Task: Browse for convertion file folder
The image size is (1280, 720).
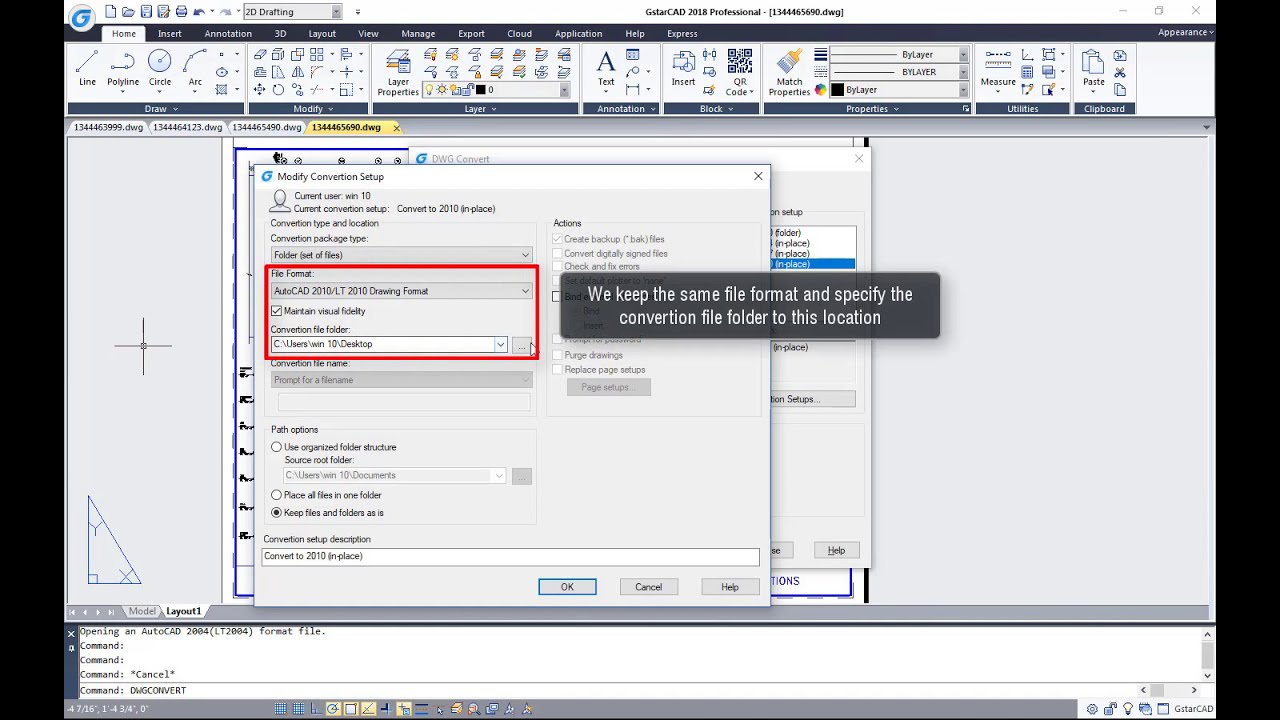Action: click(x=521, y=345)
